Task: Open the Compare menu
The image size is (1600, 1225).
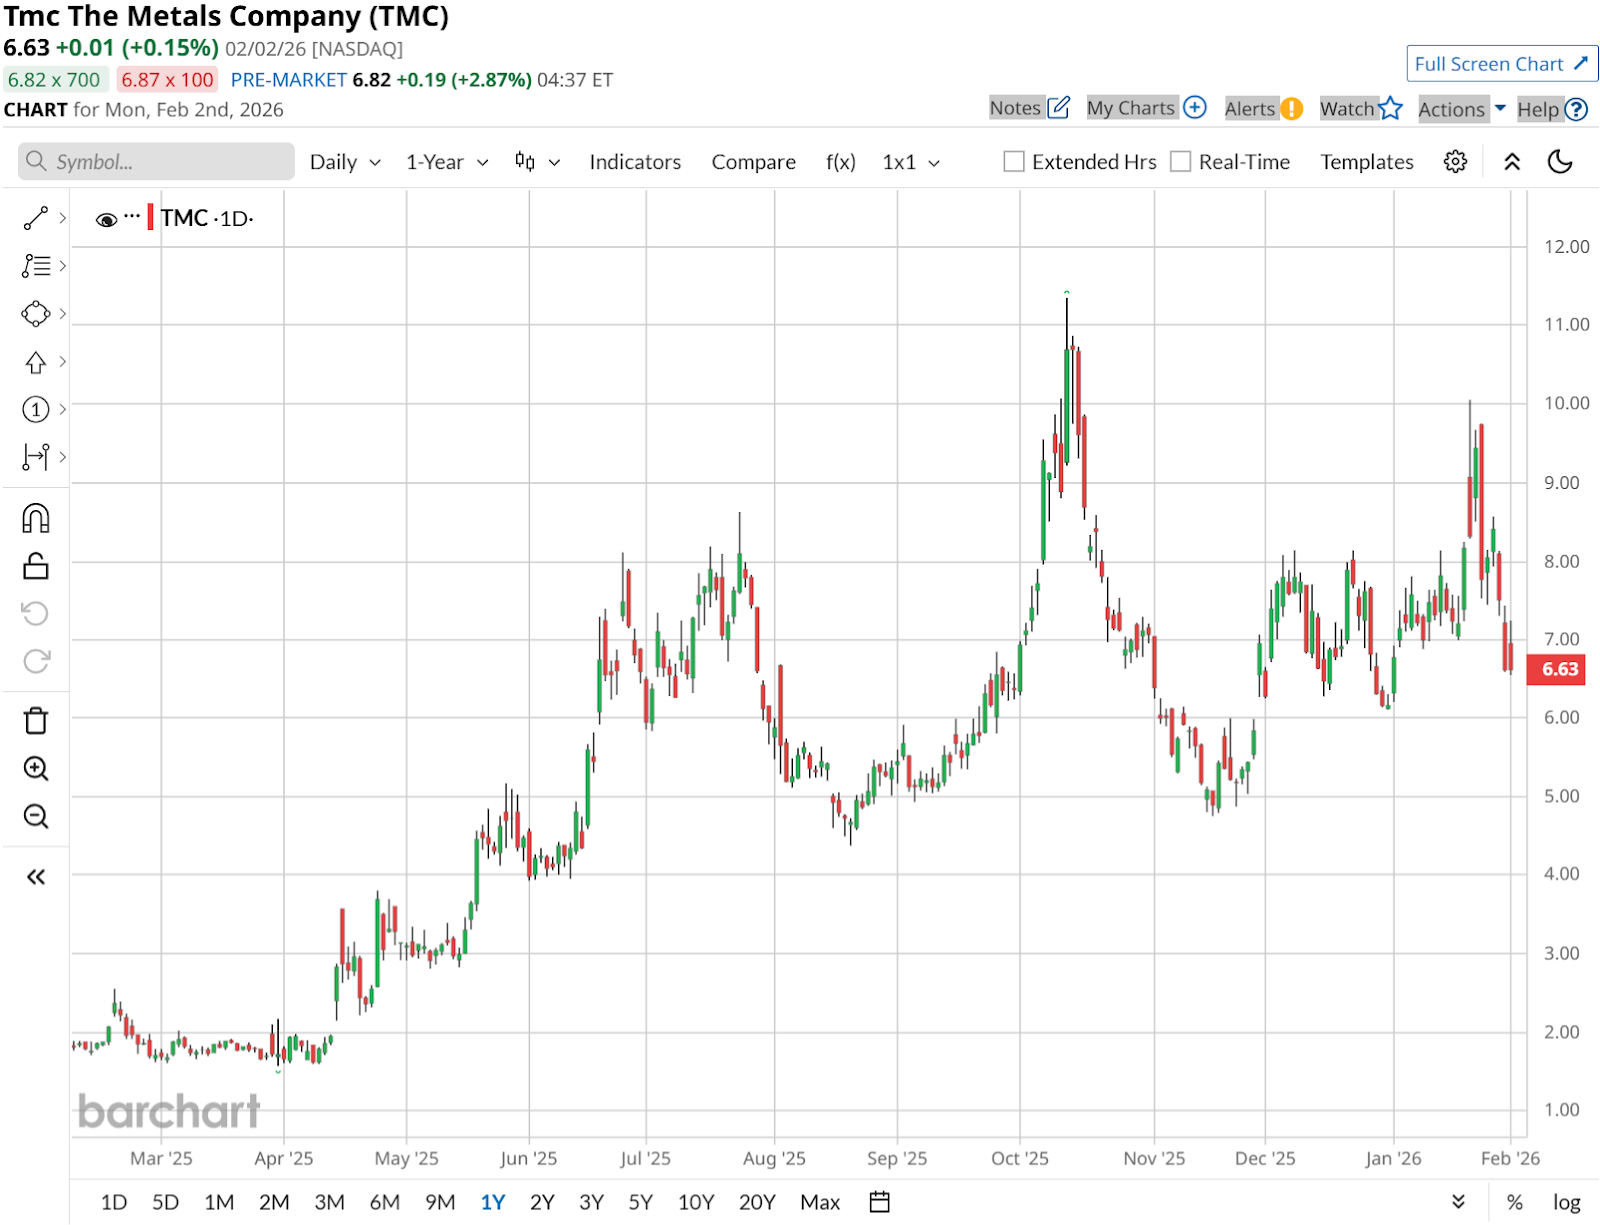Action: 754,162
